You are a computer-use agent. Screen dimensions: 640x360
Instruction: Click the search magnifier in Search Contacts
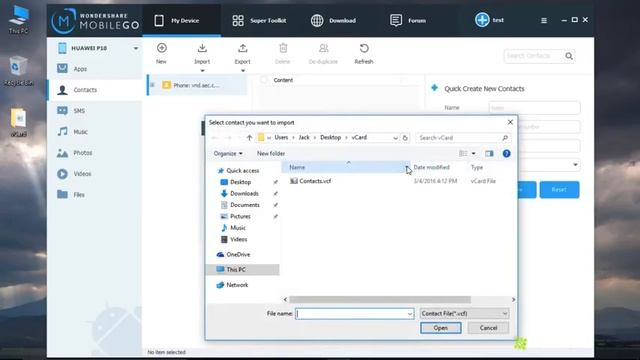click(569, 56)
